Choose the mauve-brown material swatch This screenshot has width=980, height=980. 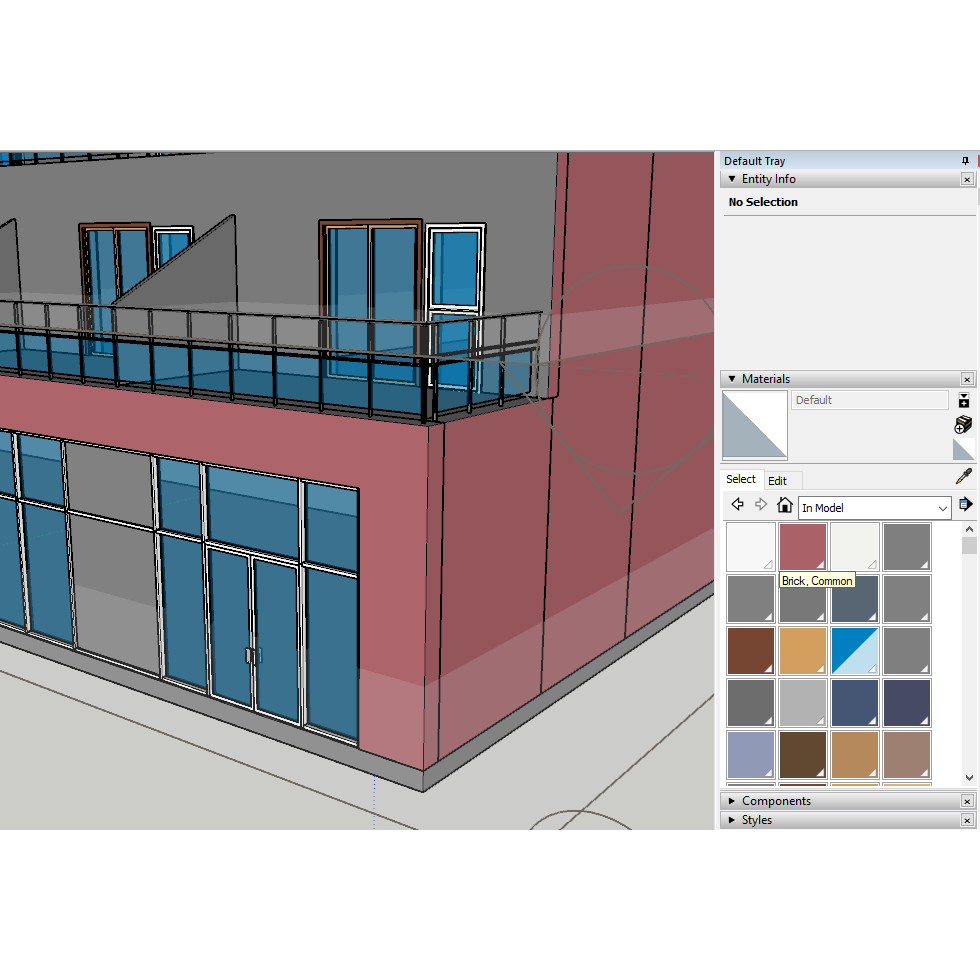[906, 754]
